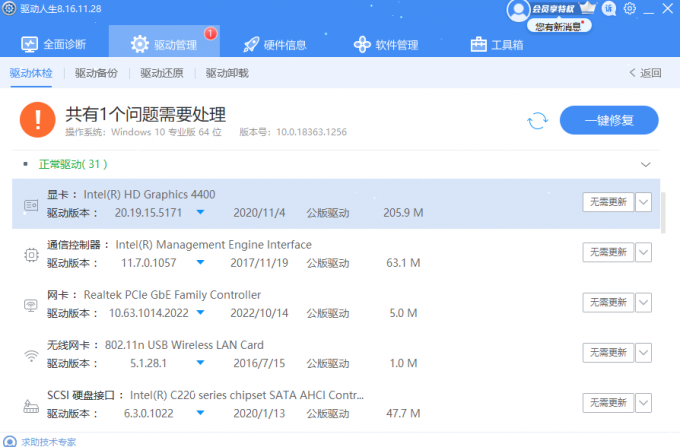
Task: Open version dropdown for Realtek PCIe driver
Action: (200, 313)
